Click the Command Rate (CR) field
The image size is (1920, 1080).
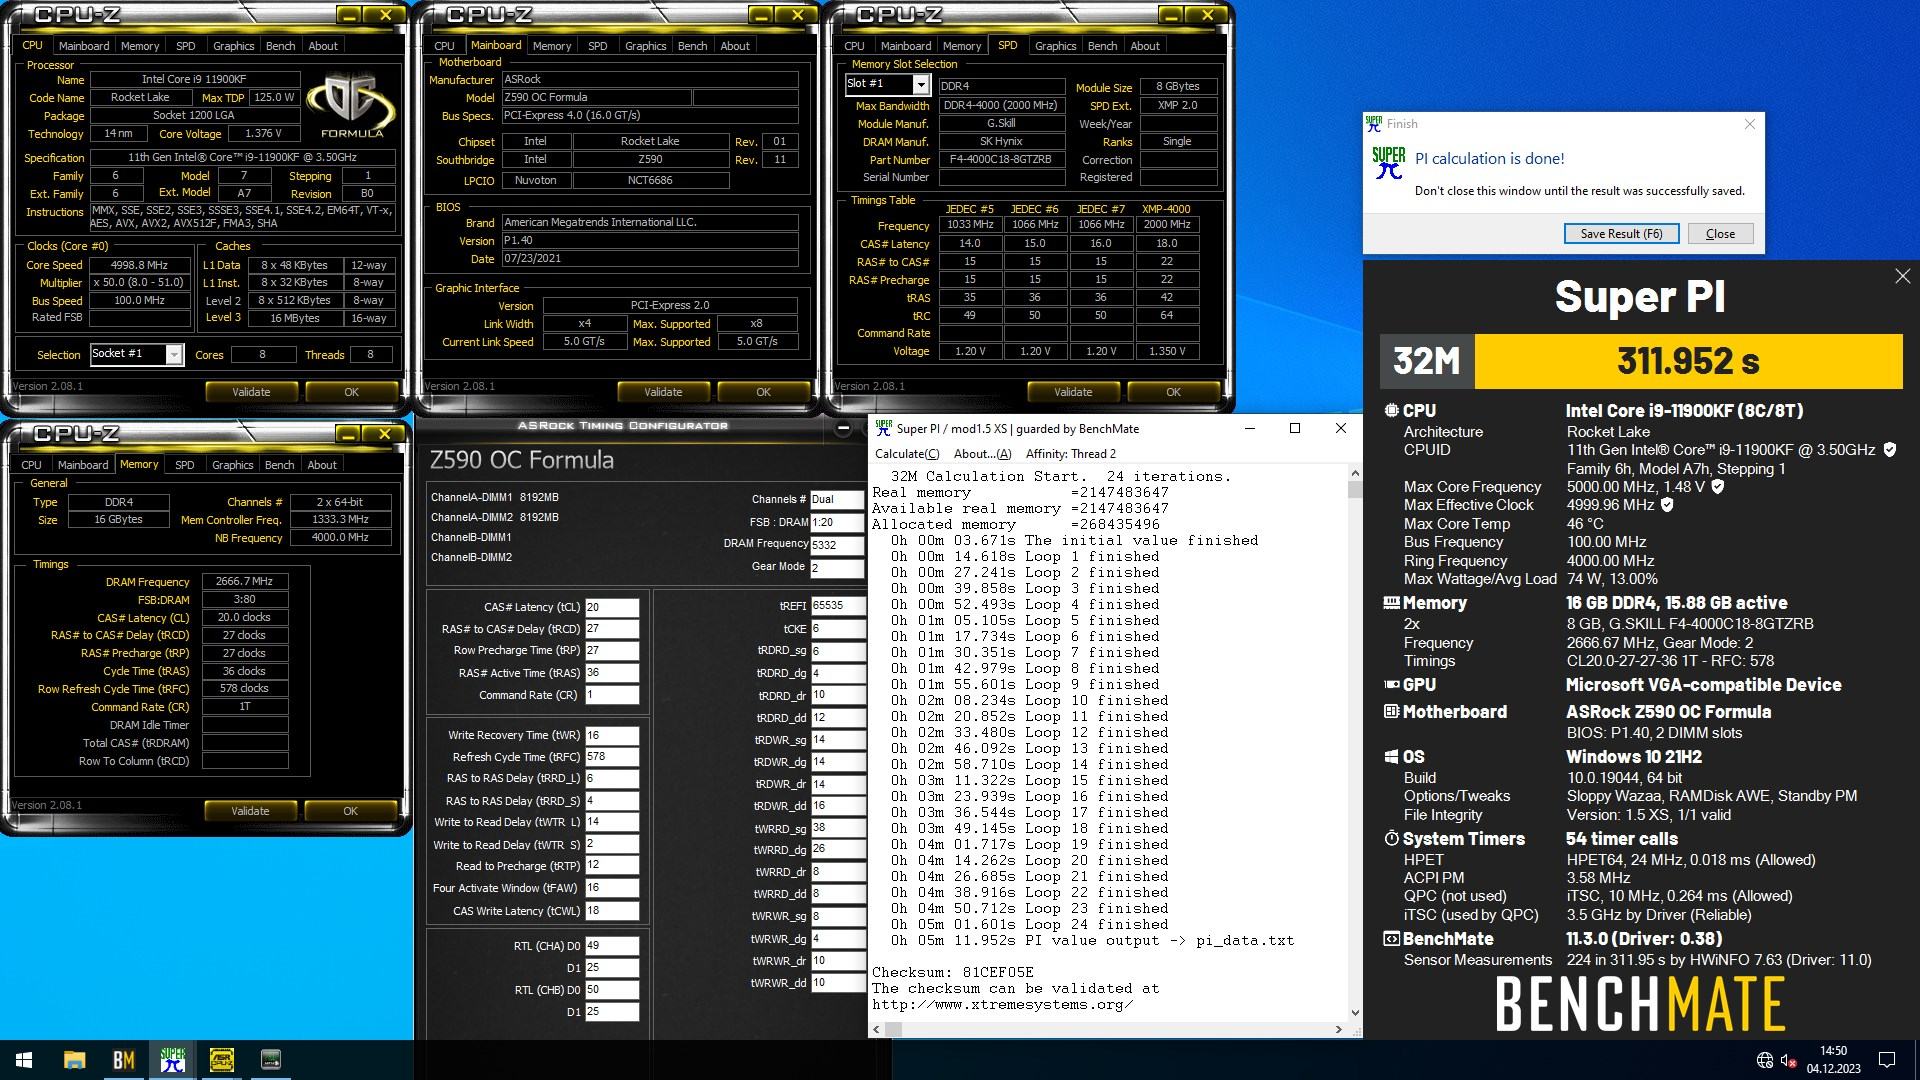click(x=612, y=695)
